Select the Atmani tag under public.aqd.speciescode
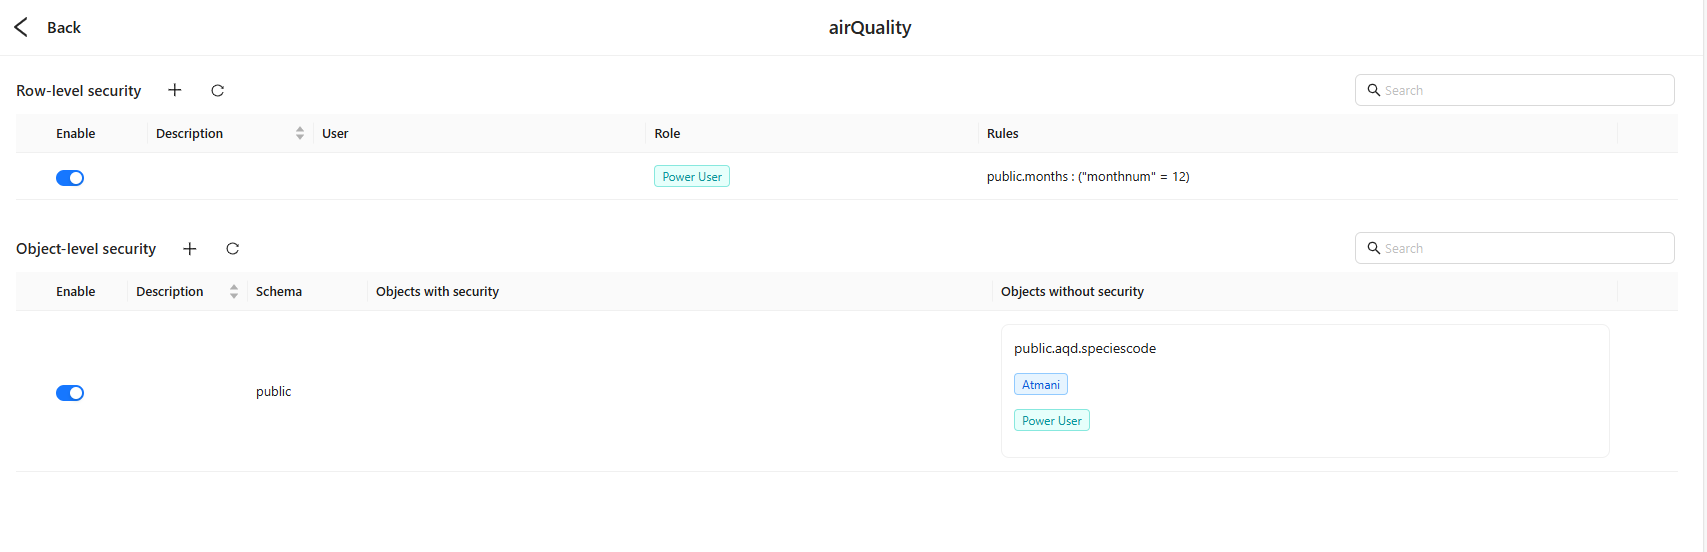This screenshot has width=1707, height=552. coord(1041,384)
